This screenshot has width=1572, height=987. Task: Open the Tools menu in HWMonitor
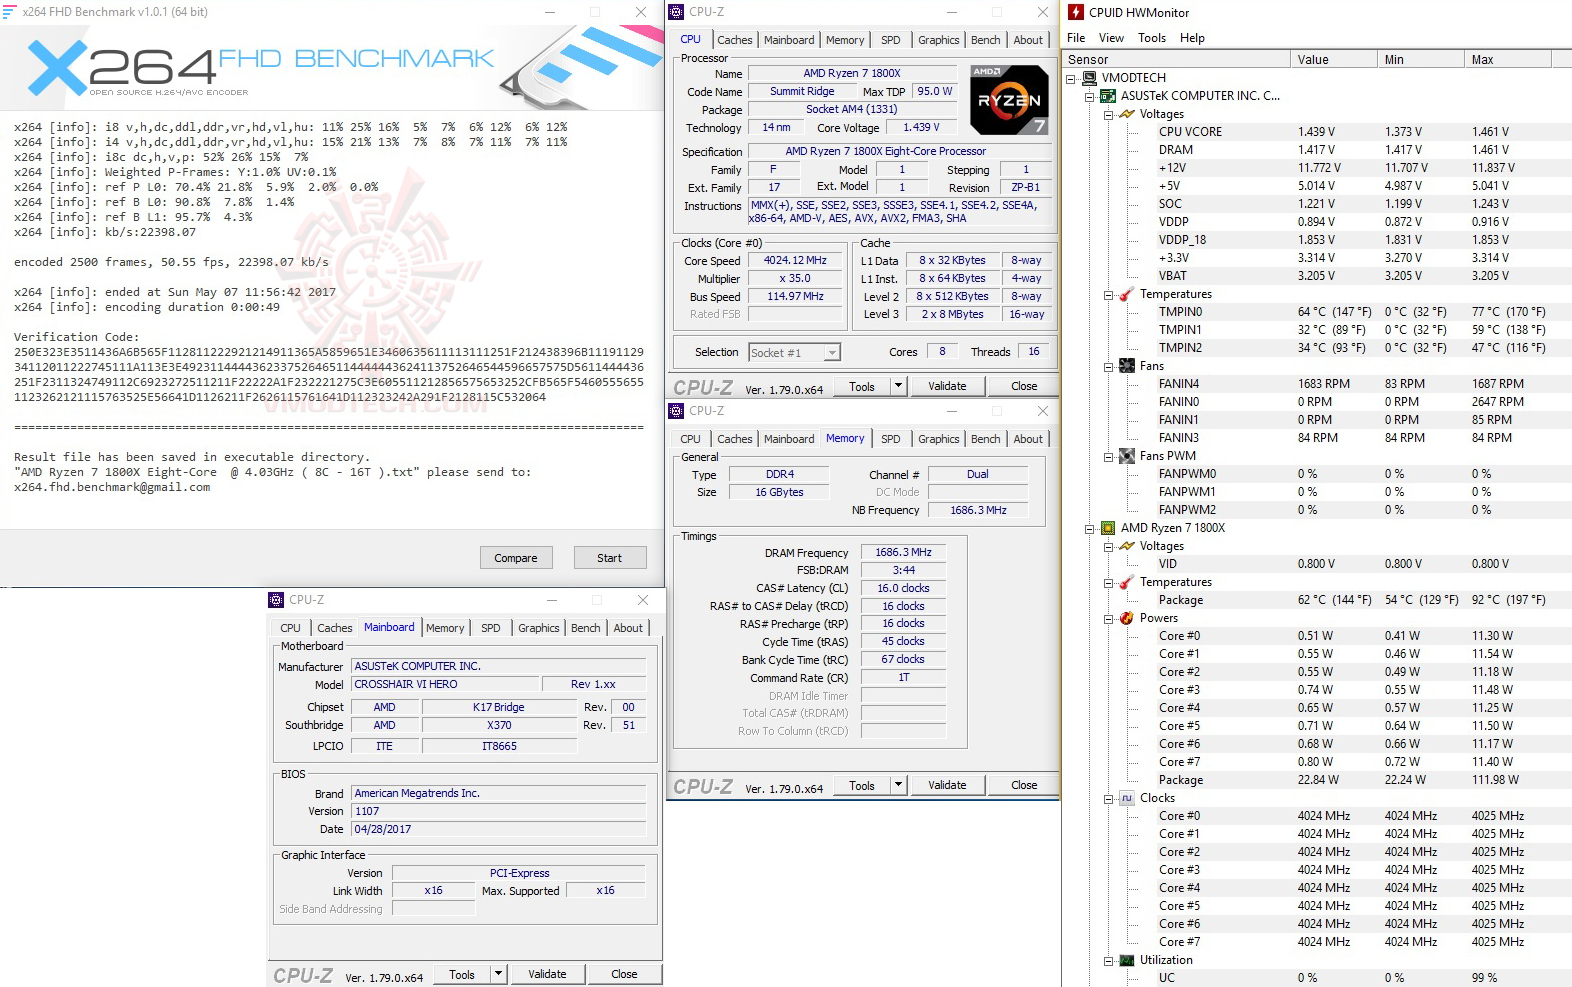click(x=1152, y=38)
